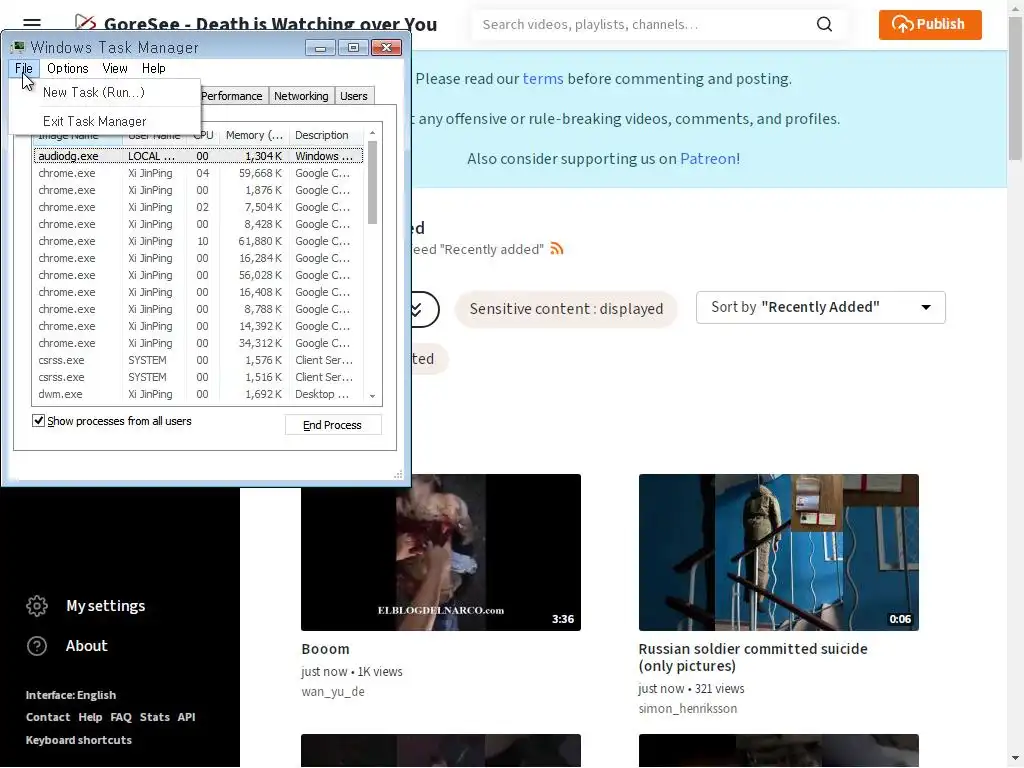Viewport: 1024px width, 768px height.
Task: Switch to the Users tab
Action: point(353,96)
